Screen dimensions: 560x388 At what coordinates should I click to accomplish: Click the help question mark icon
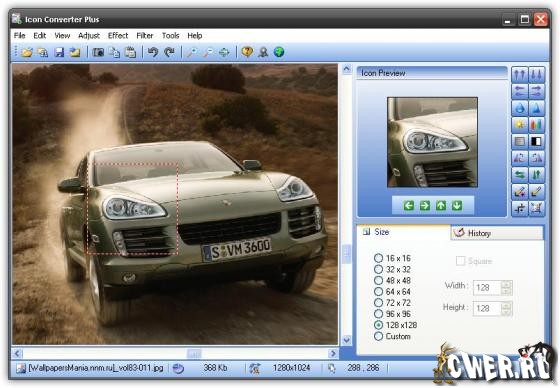coord(247,52)
